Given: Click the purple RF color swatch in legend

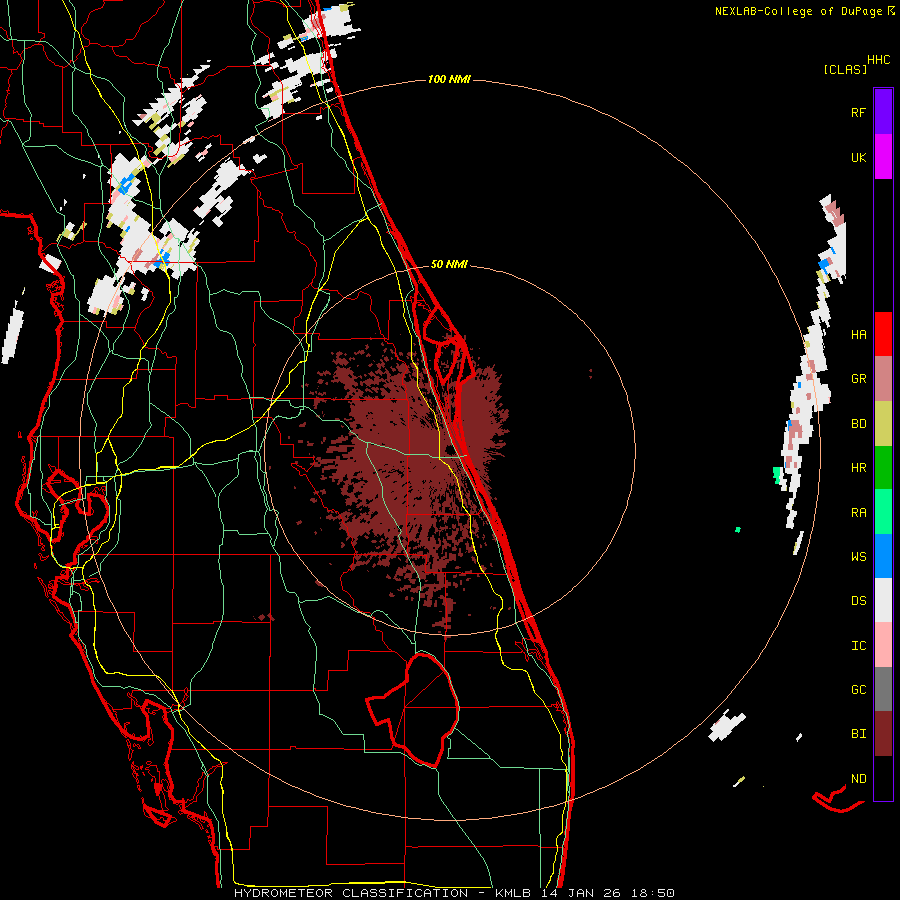Looking at the screenshot, I should tap(883, 112).
